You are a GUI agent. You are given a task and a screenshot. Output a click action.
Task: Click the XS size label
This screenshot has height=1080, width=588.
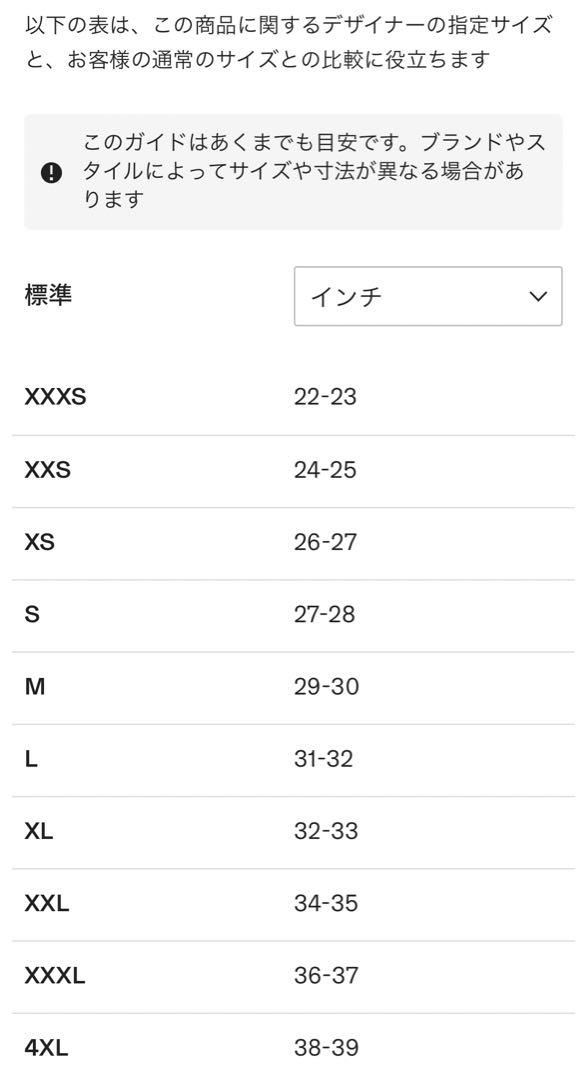click(39, 542)
